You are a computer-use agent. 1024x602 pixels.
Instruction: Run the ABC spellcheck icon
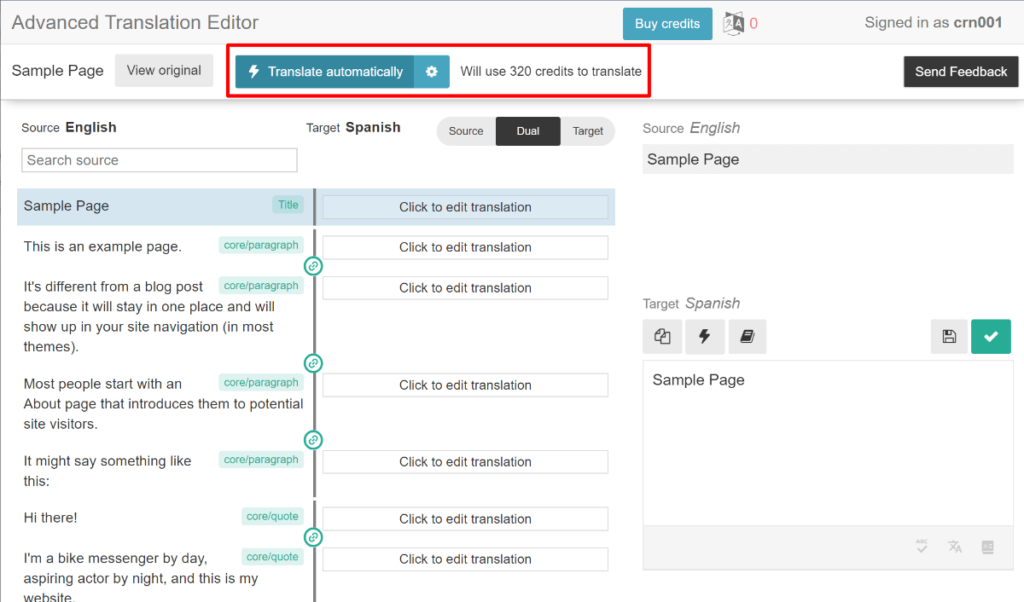click(921, 546)
